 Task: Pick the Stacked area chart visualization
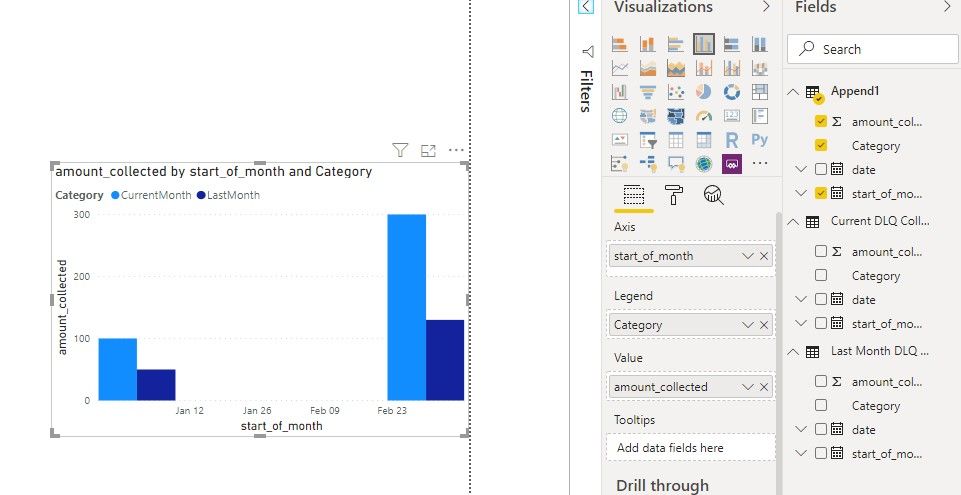point(676,68)
